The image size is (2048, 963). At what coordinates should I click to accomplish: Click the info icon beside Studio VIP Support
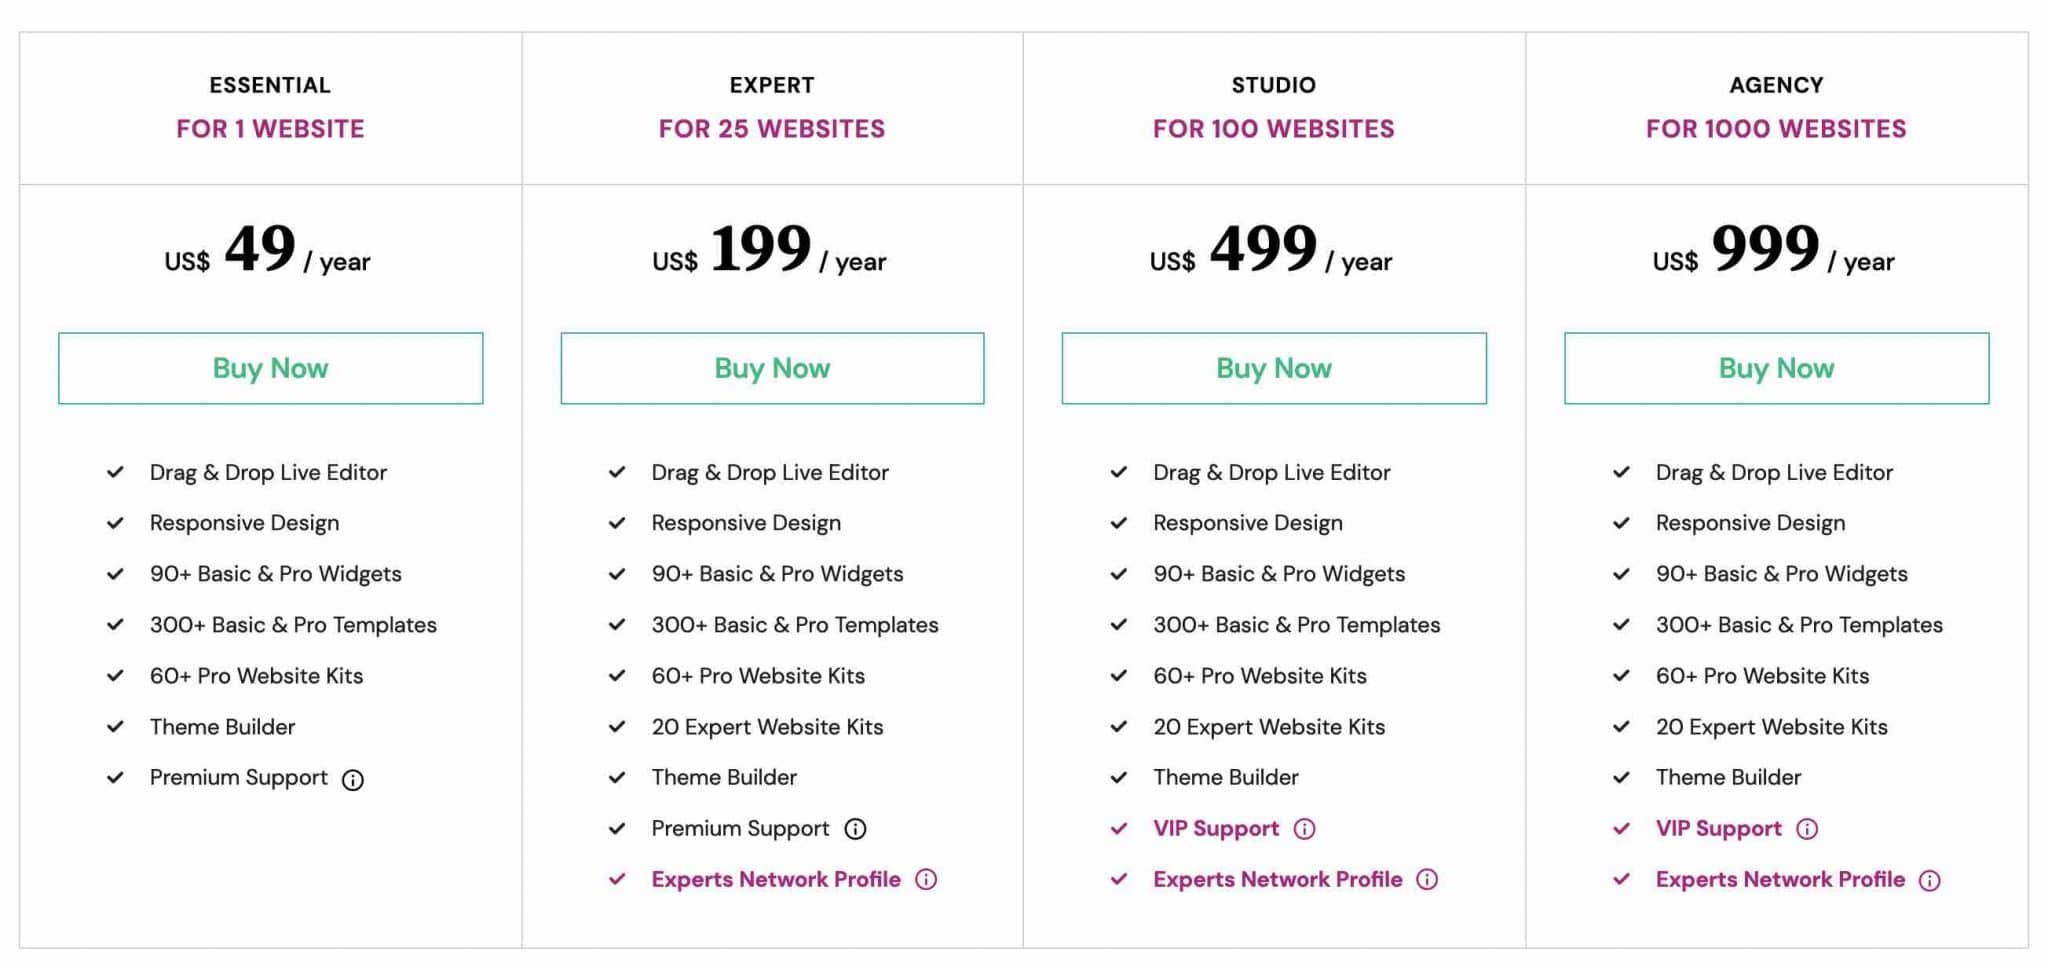(x=1305, y=829)
